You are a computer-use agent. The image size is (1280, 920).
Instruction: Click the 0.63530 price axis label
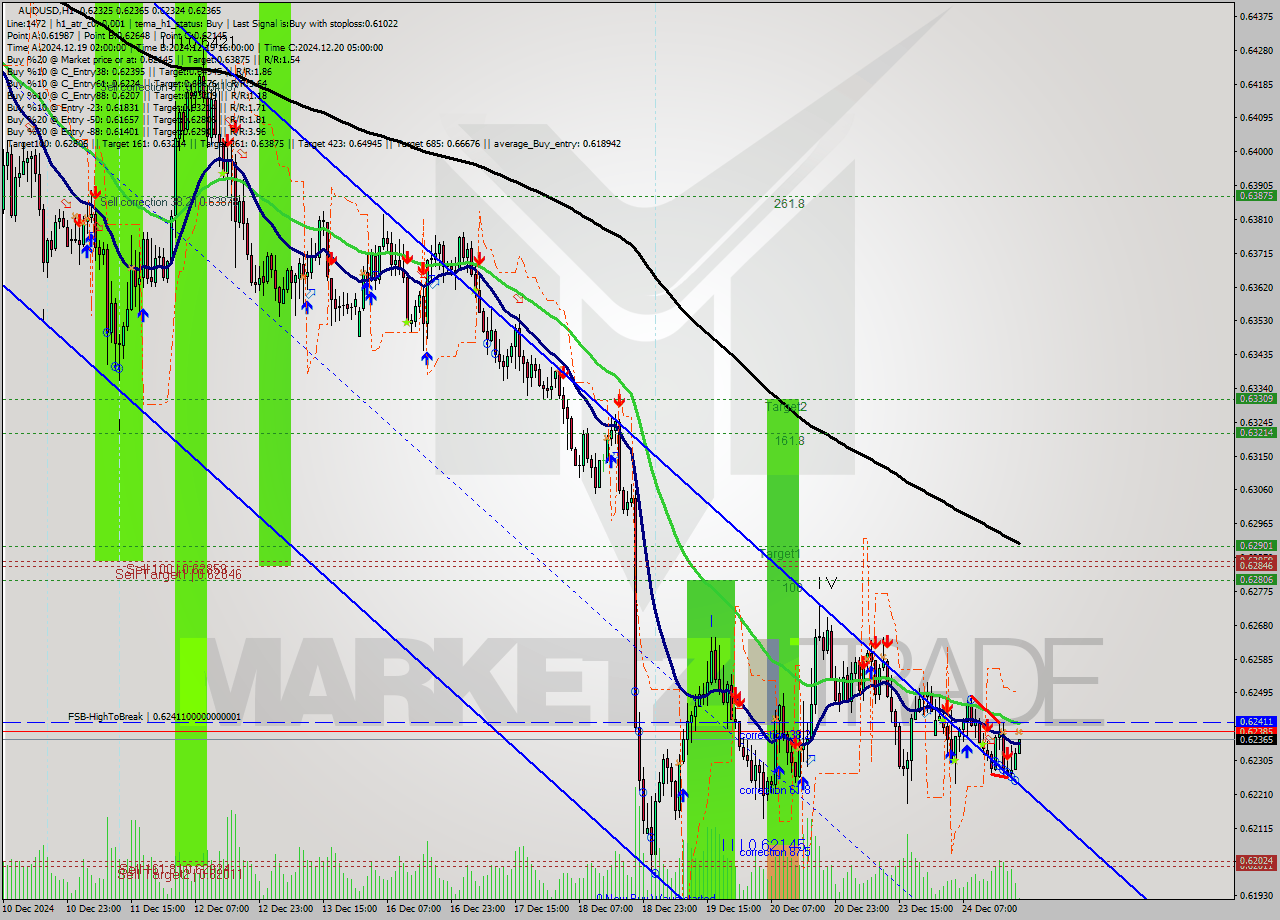(1256, 320)
